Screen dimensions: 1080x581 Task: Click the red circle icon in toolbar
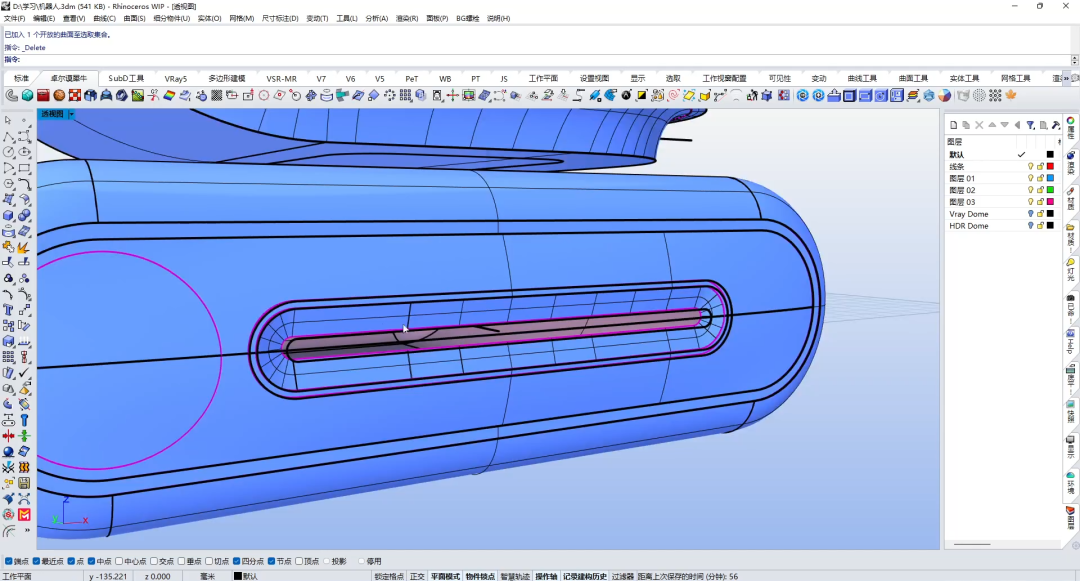pyautogui.click(x=264, y=96)
